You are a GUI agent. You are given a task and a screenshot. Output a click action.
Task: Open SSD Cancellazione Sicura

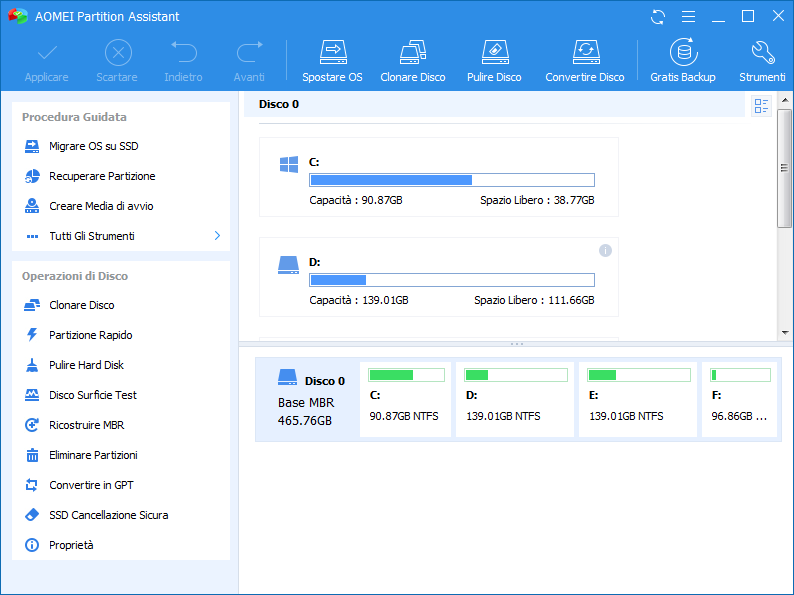point(108,515)
